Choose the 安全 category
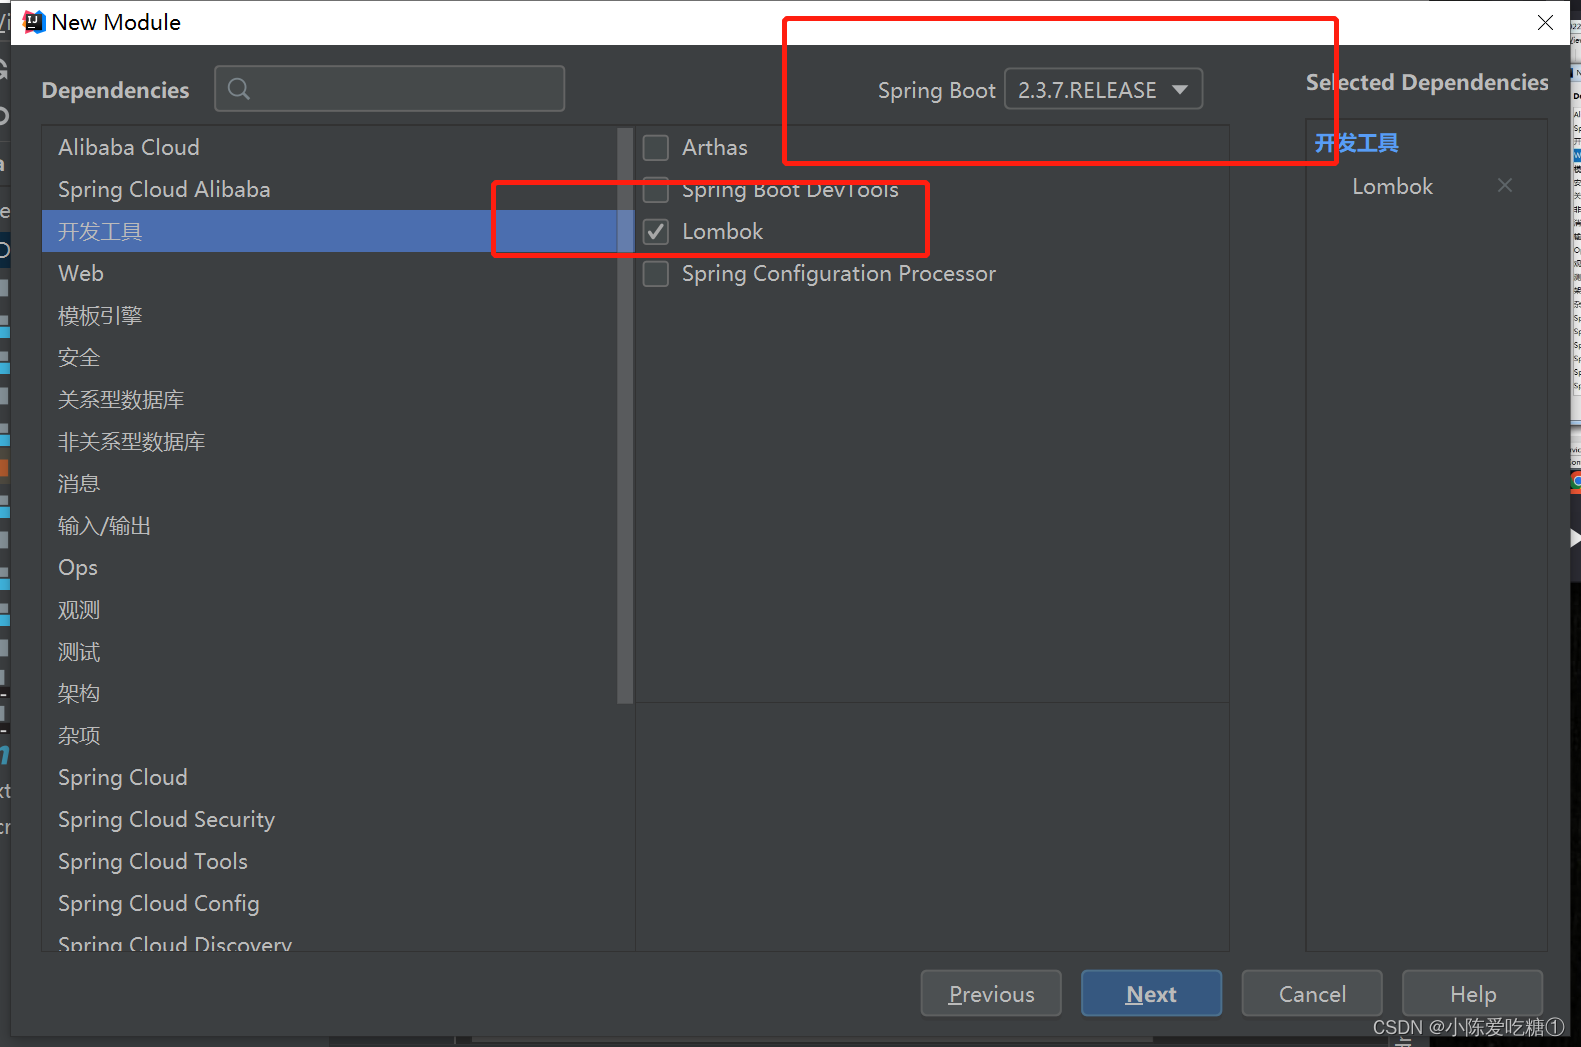The width and height of the screenshot is (1581, 1047). click(330, 358)
